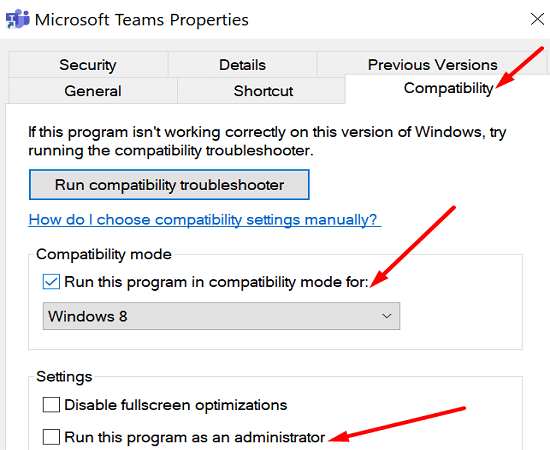Select the Compatibility tab
The height and width of the screenshot is (450, 550).
(448, 88)
